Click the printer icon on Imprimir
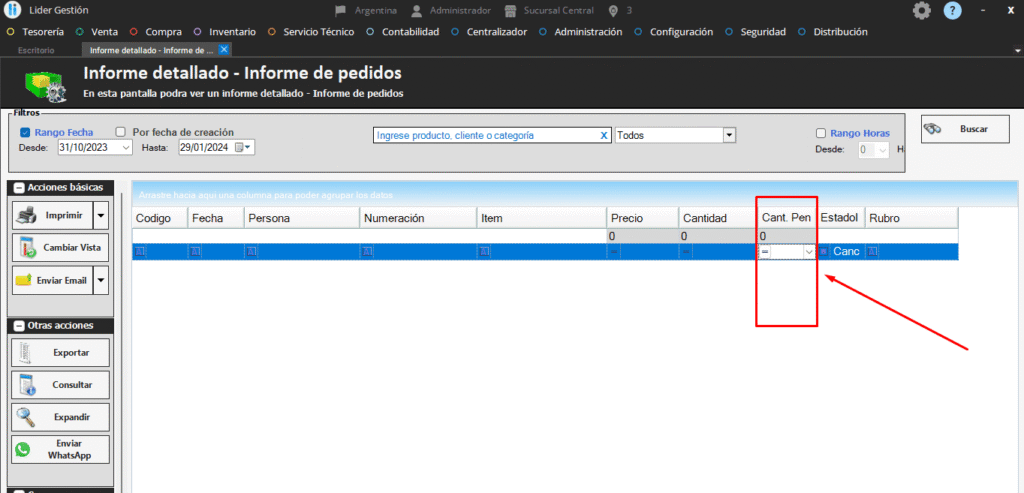 pyautogui.click(x=28, y=215)
